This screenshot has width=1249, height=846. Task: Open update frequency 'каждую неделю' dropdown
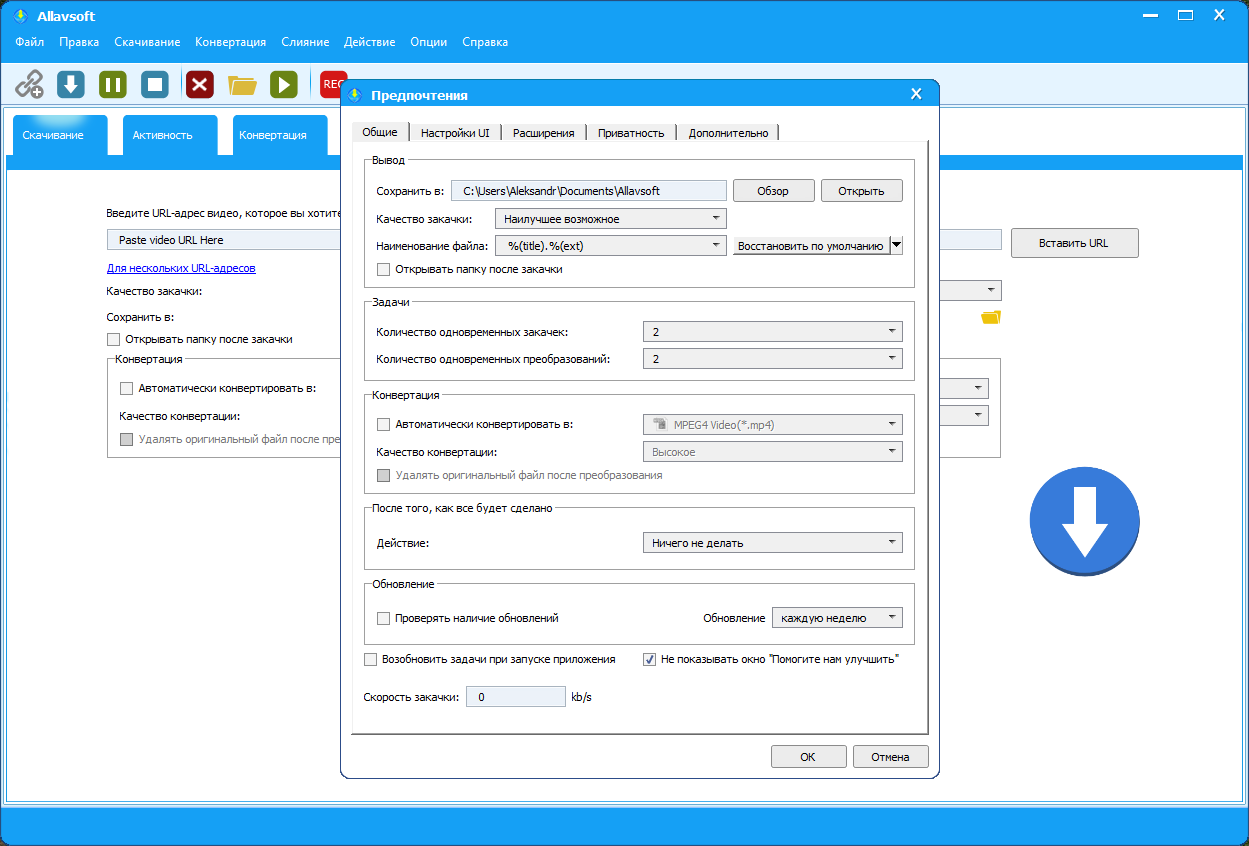(x=838, y=618)
